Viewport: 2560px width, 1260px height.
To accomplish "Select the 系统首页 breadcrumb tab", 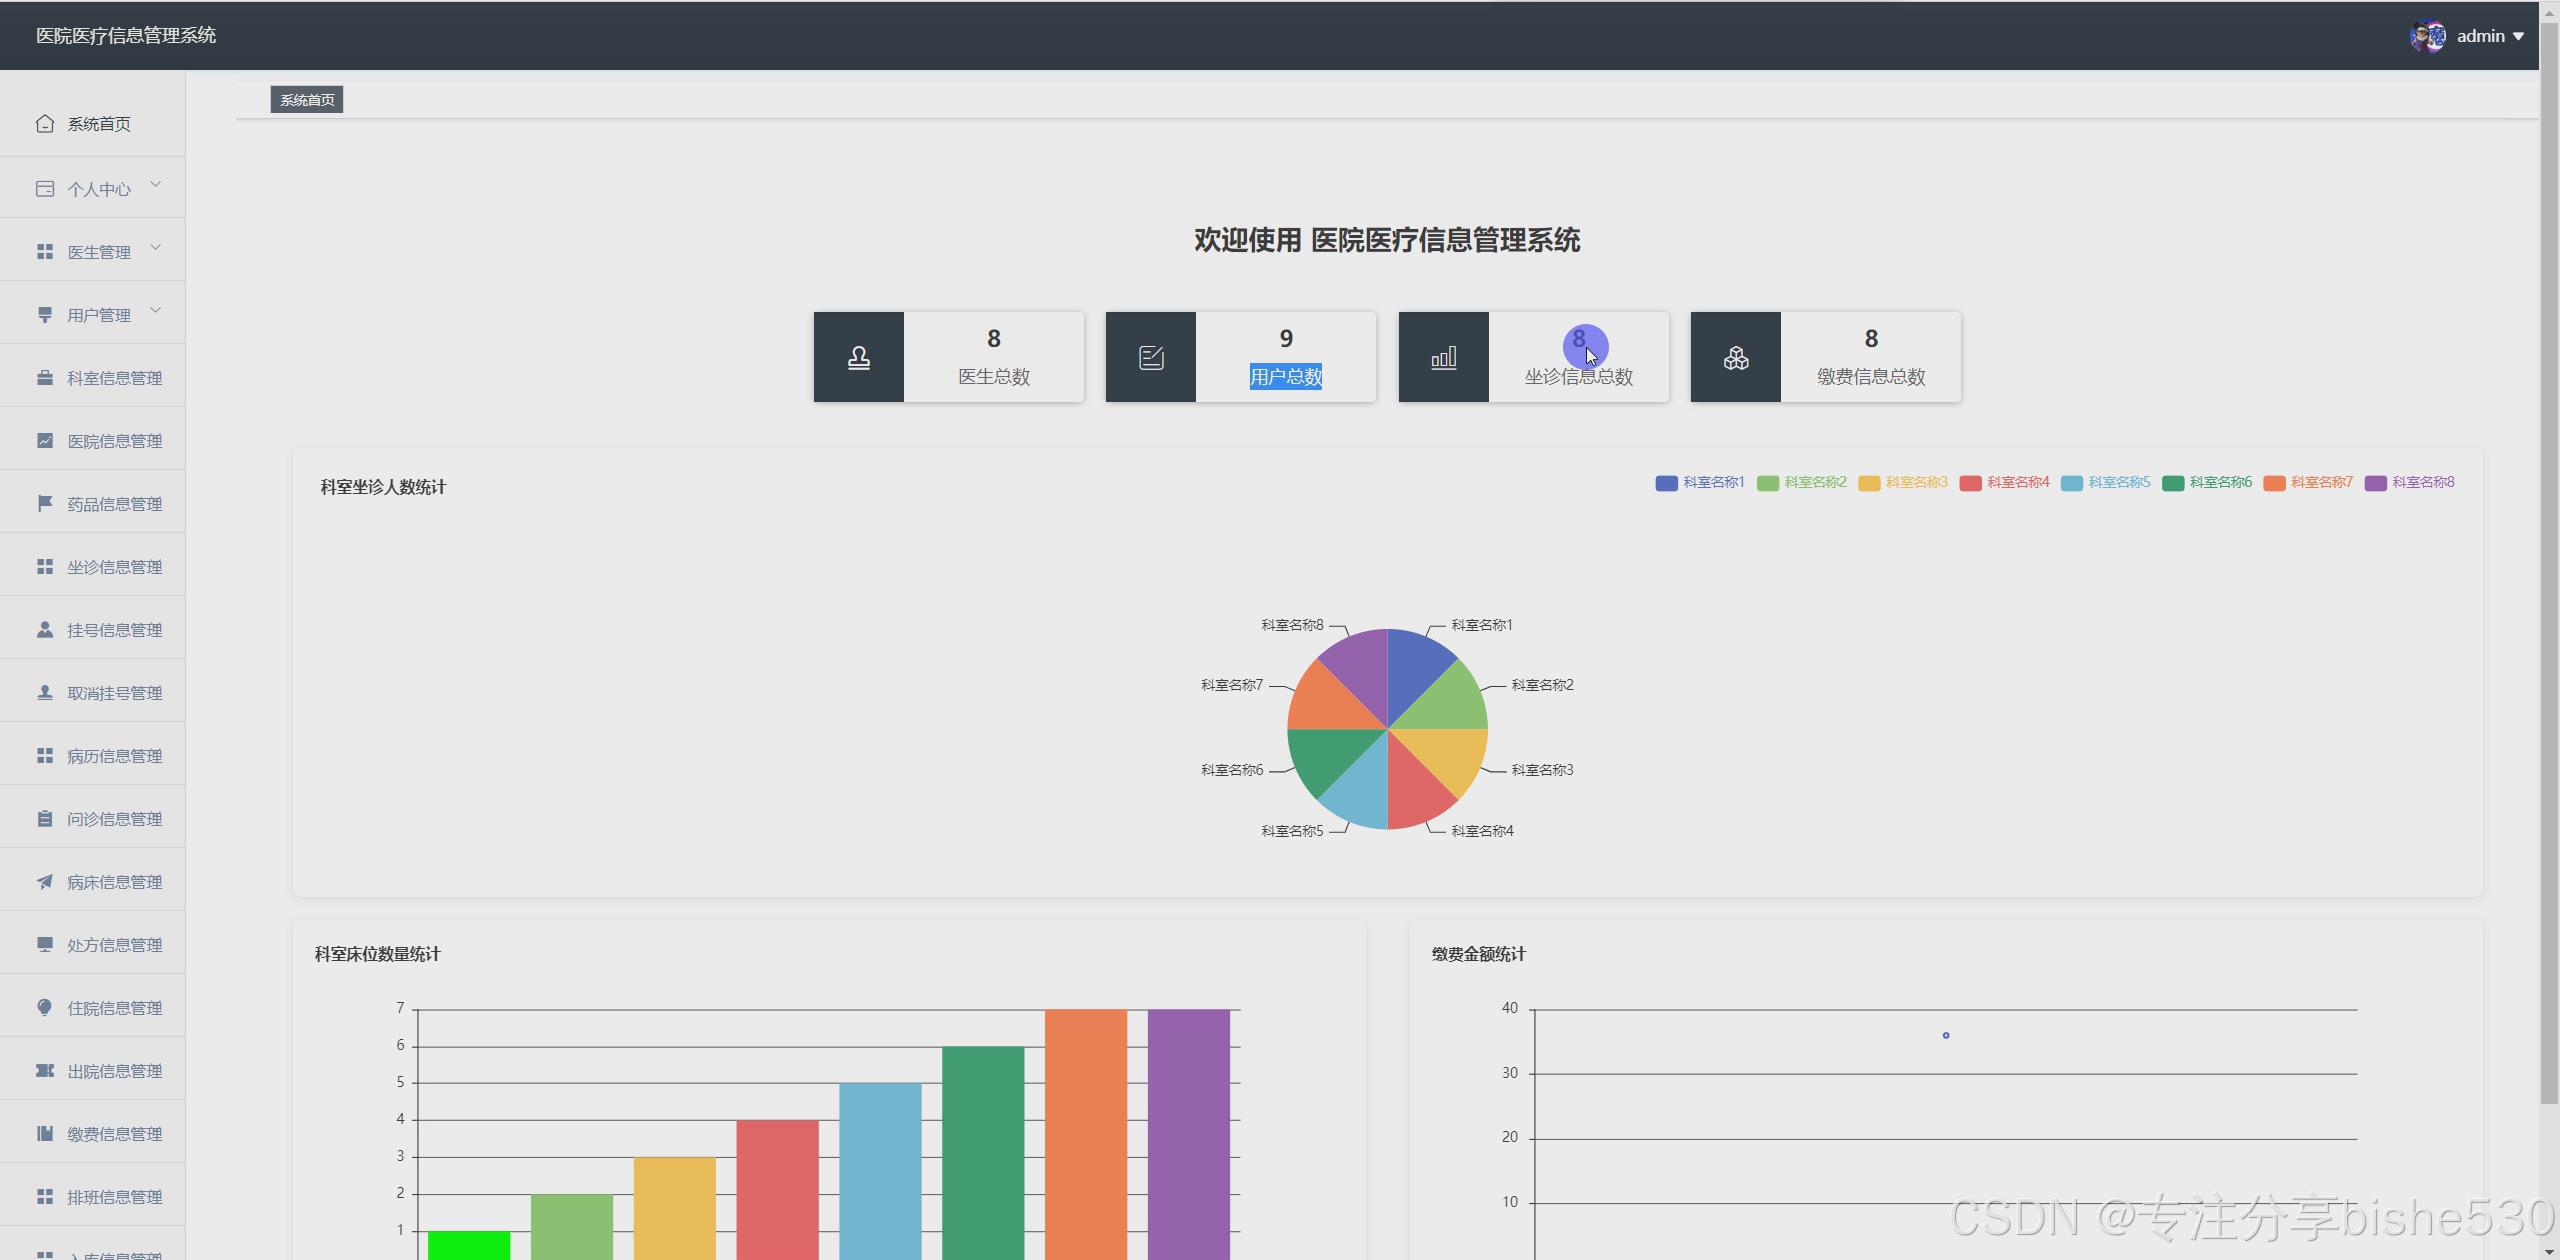I will (x=307, y=100).
